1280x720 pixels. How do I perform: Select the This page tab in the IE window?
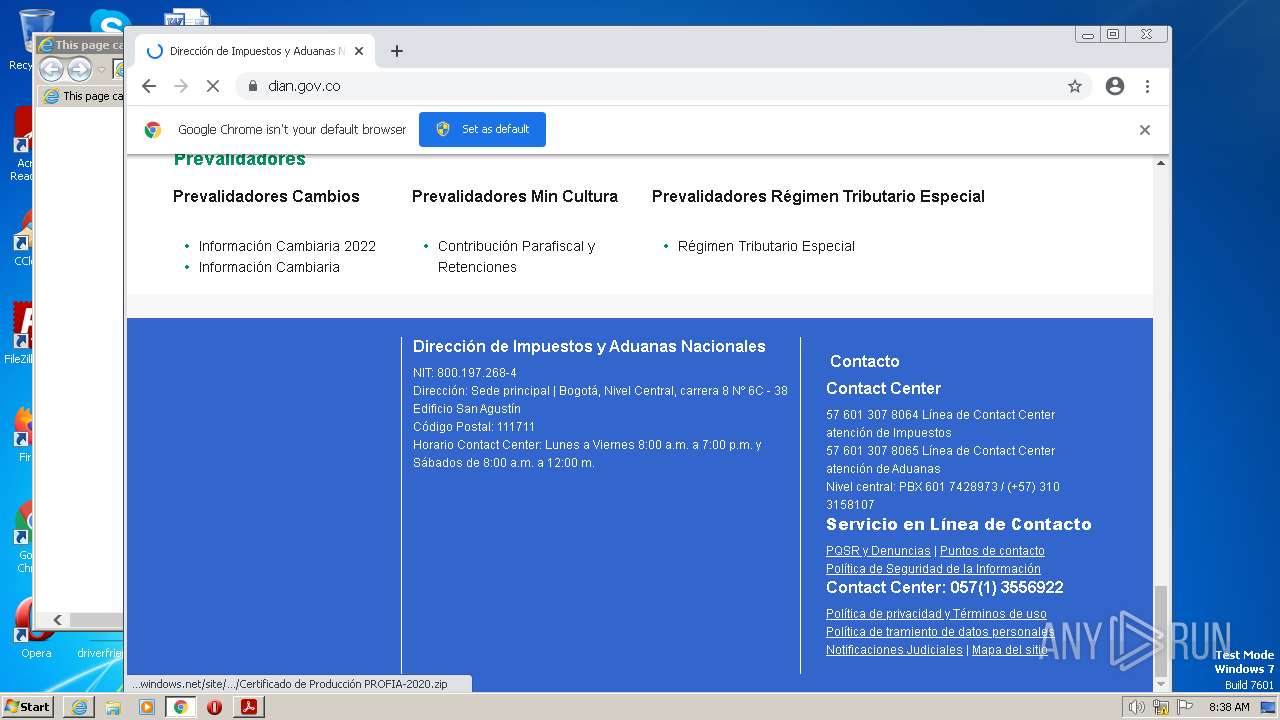84,96
